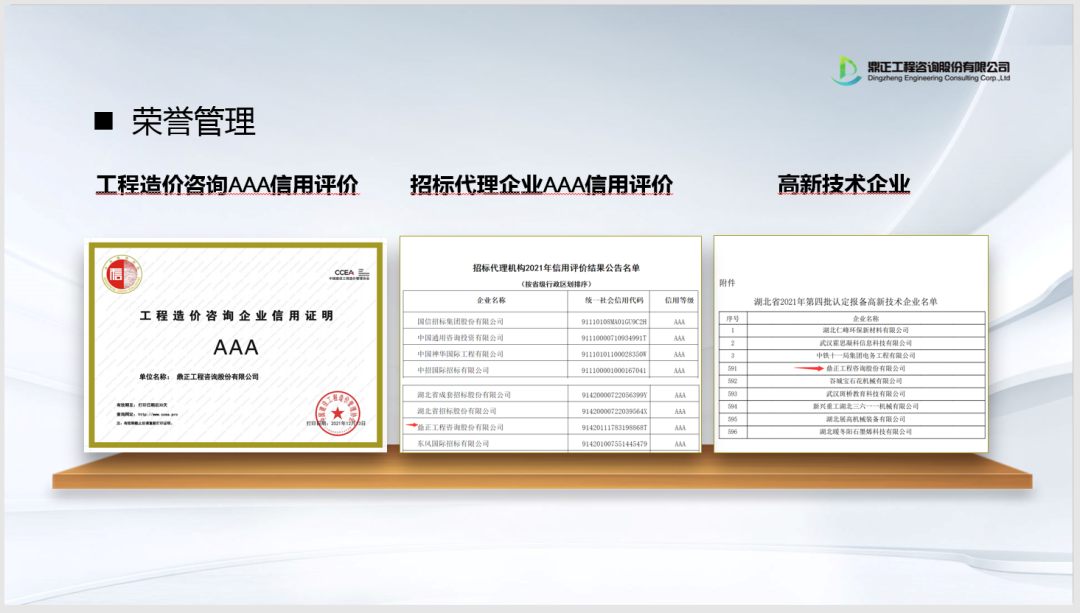
Task: Click the 信用等级 column header
Action: pos(679,300)
